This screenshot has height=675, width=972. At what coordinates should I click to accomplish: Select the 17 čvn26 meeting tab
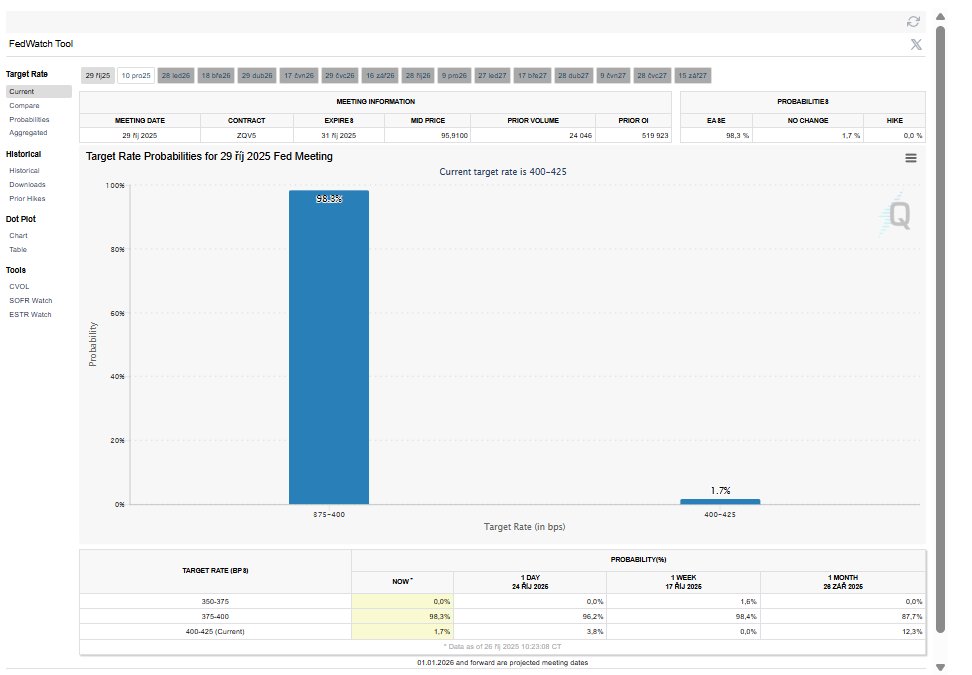pos(299,76)
